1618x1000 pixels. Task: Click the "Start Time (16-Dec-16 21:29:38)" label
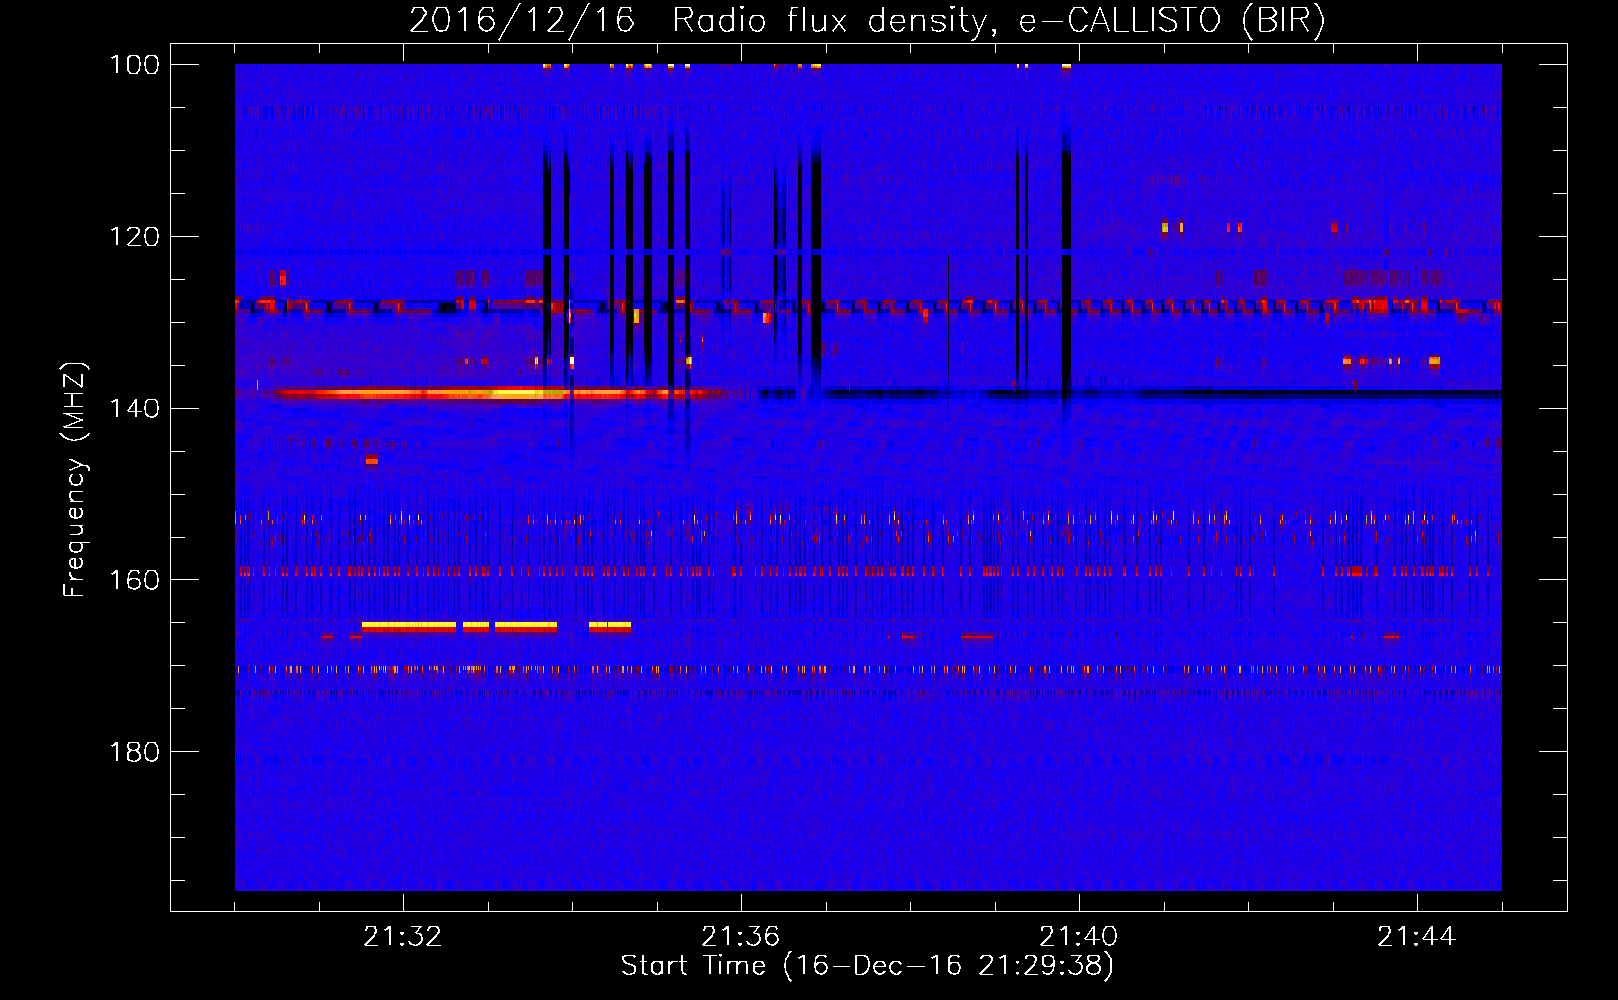(x=867, y=966)
